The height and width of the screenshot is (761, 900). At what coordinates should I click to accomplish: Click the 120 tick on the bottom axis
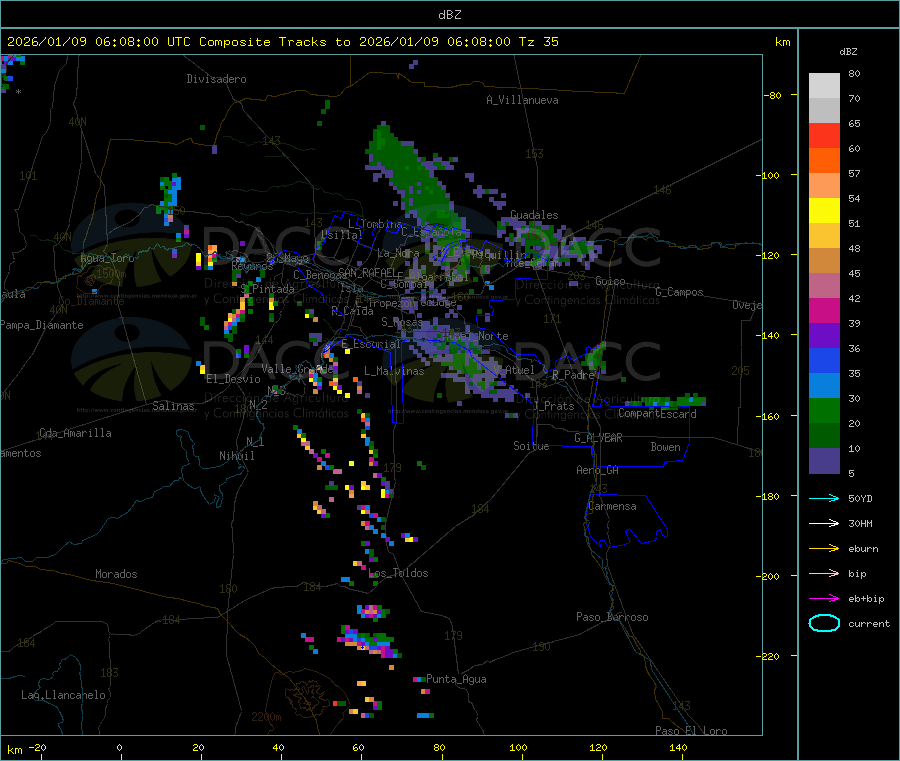pos(598,747)
